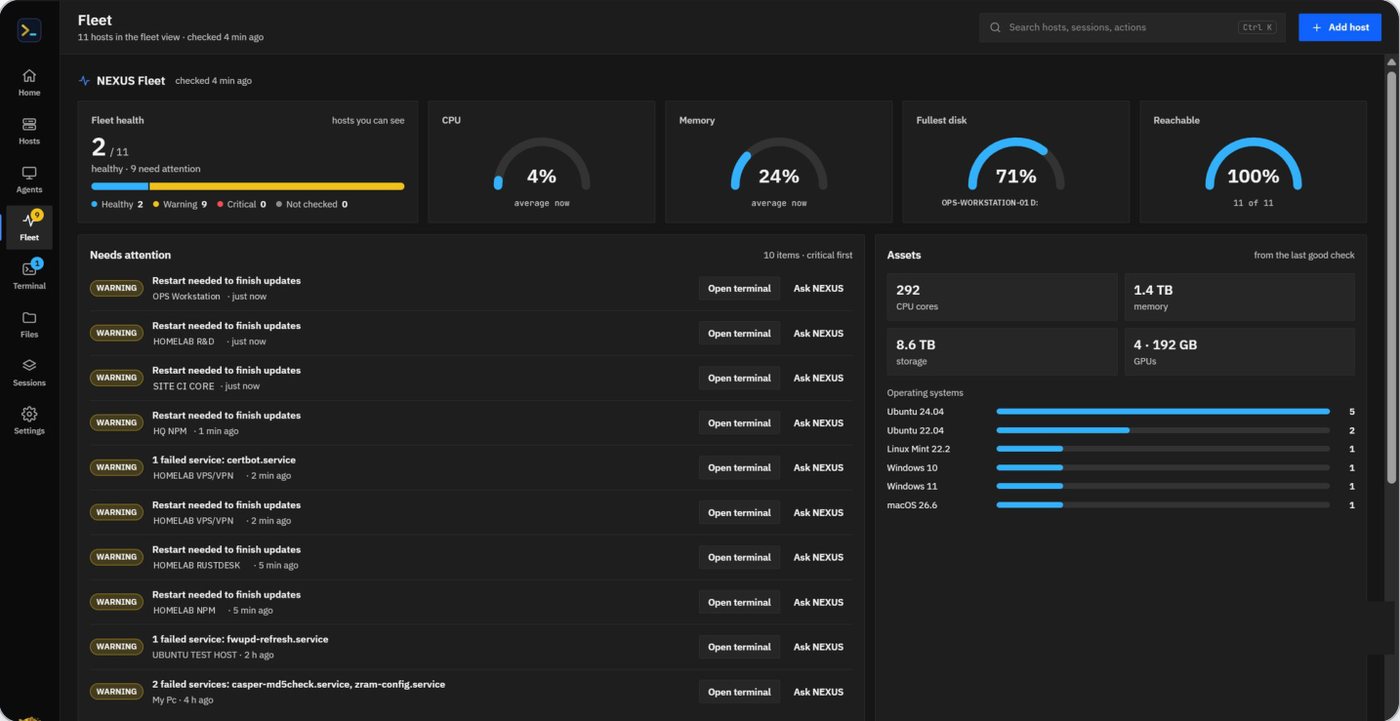This screenshot has width=1400, height=721.
Task: Click the Add host button
Action: pos(1340,27)
